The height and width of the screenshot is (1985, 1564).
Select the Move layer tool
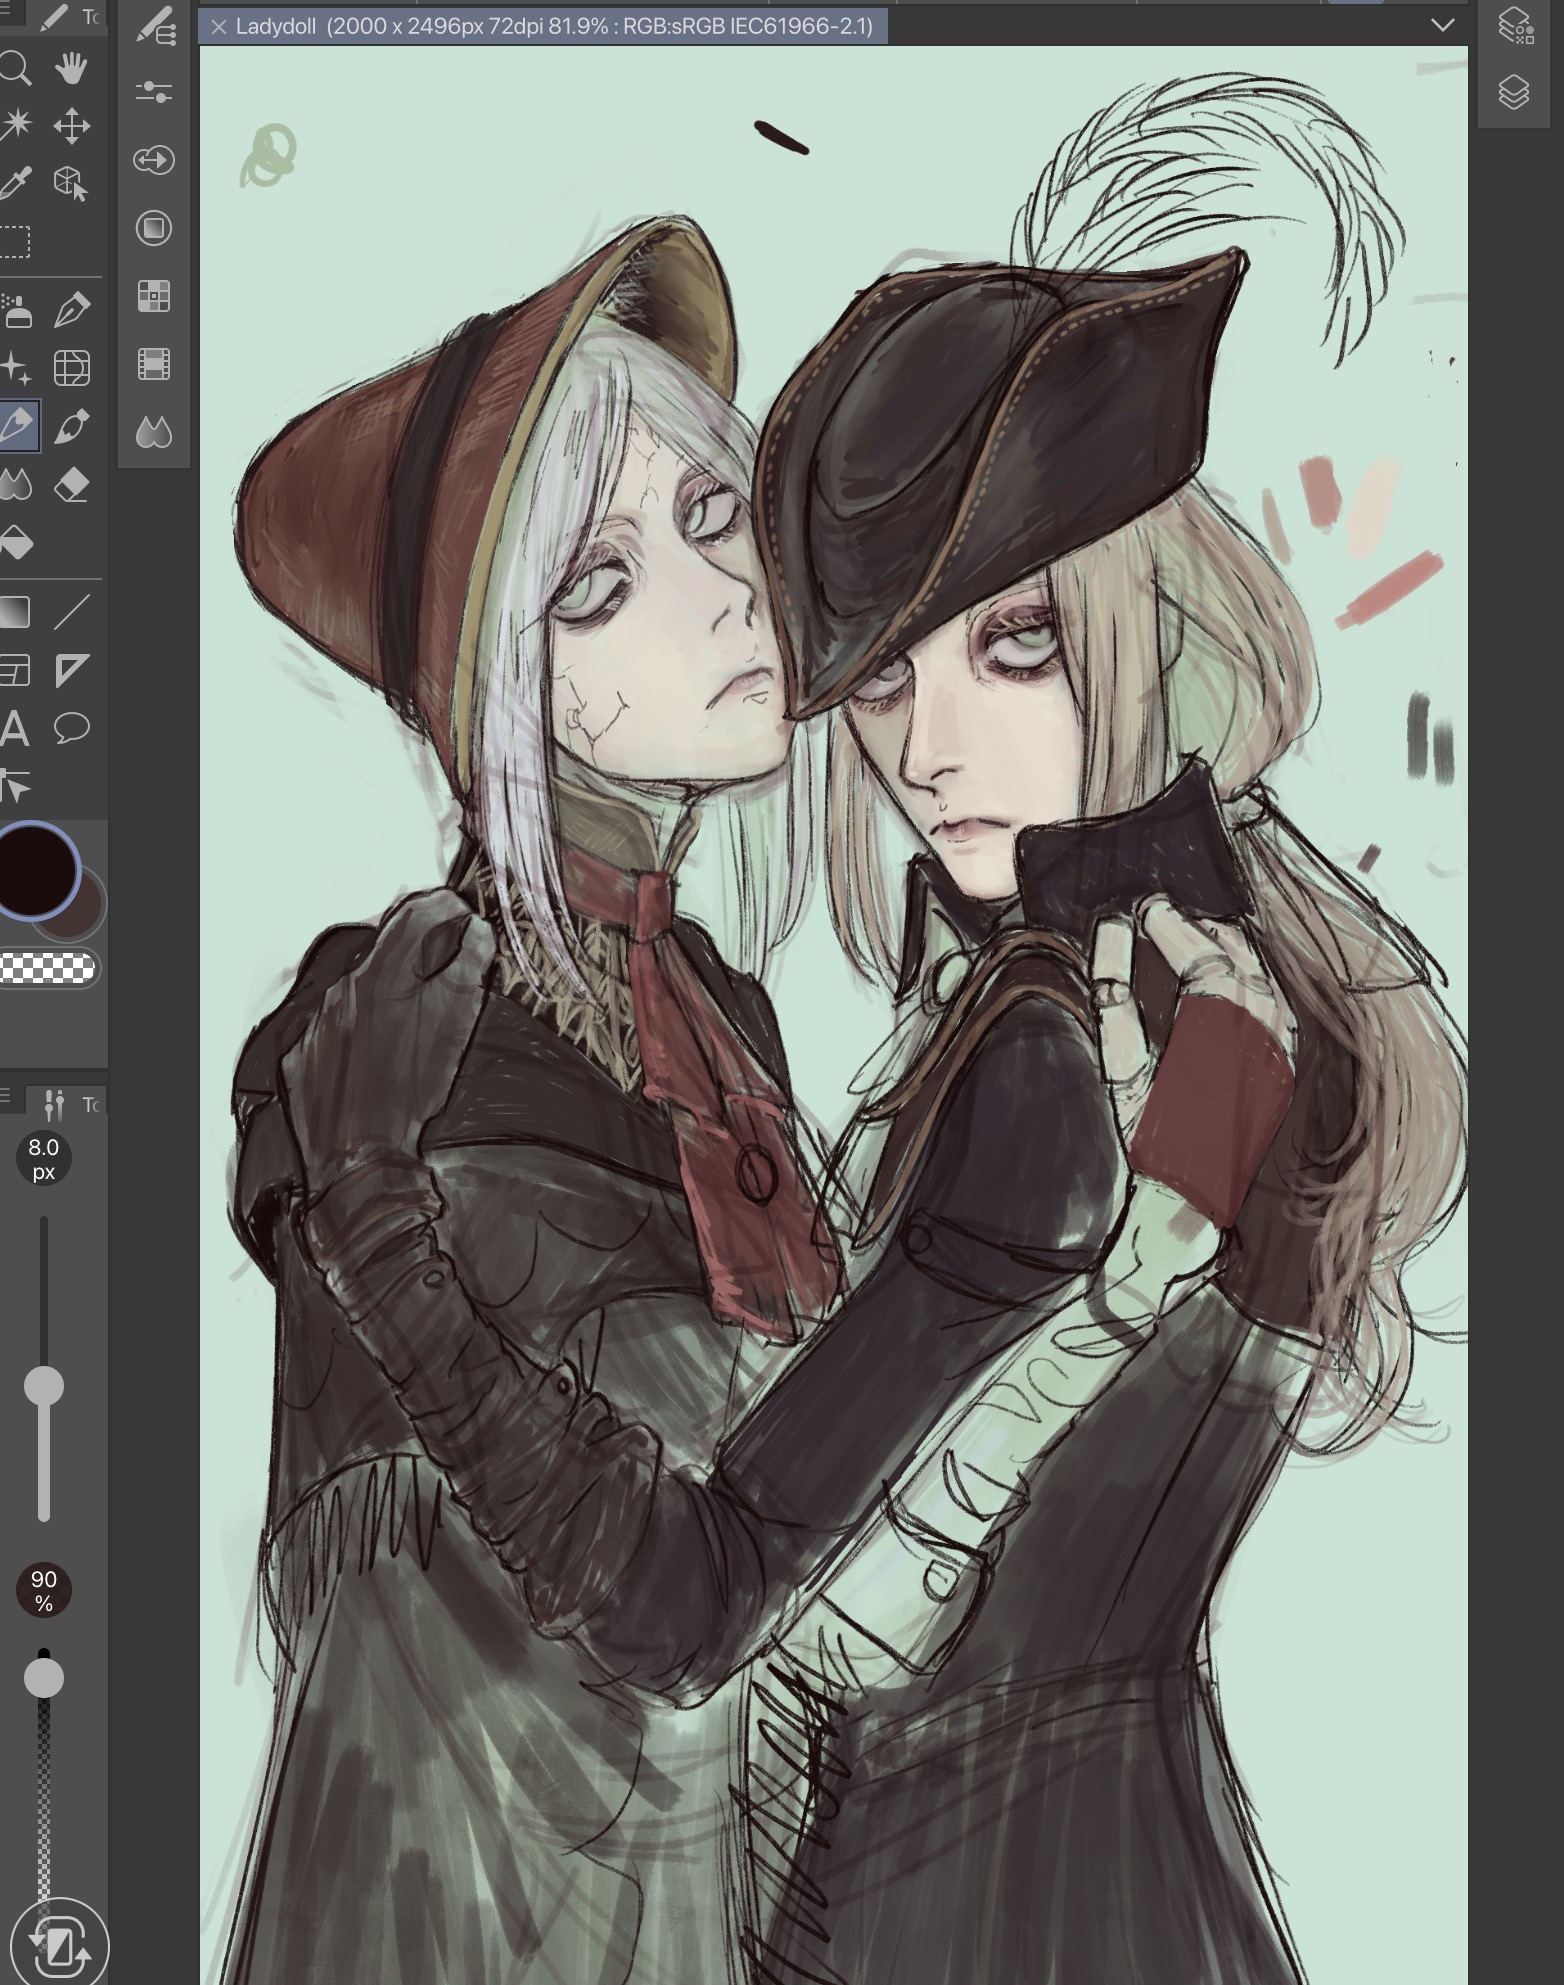click(71, 126)
